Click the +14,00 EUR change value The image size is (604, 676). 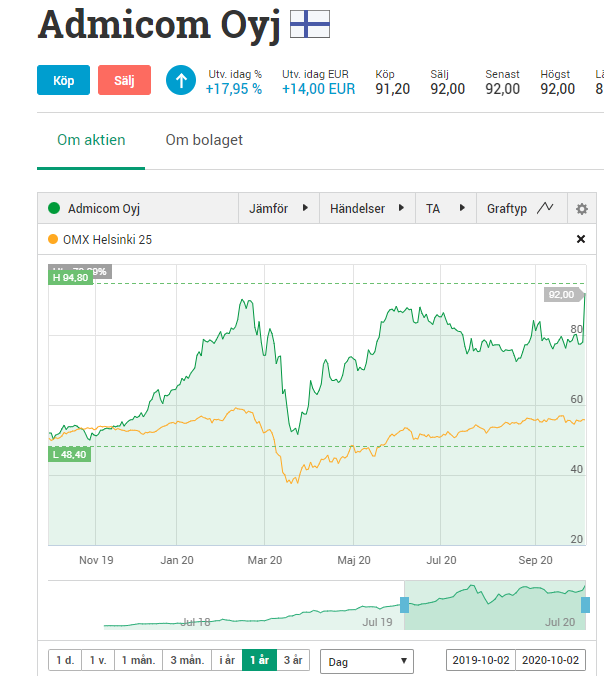[x=319, y=89]
